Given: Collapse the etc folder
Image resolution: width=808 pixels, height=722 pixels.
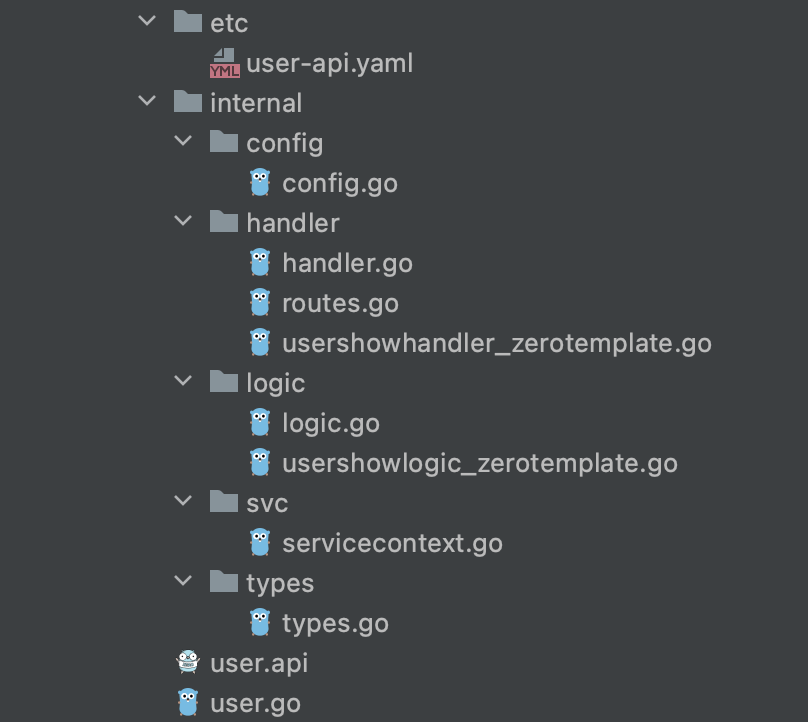Looking at the screenshot, I should (146, 22).
